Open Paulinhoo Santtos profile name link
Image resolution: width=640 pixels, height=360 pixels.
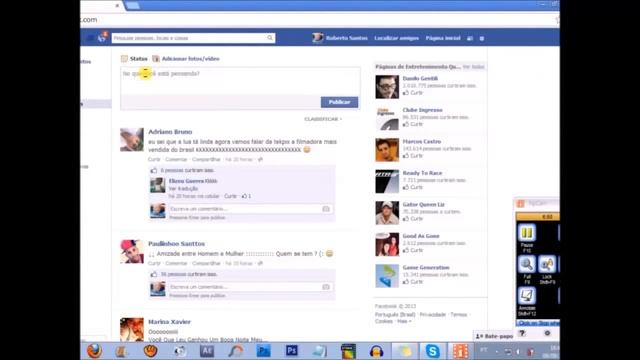pos(176,244)
